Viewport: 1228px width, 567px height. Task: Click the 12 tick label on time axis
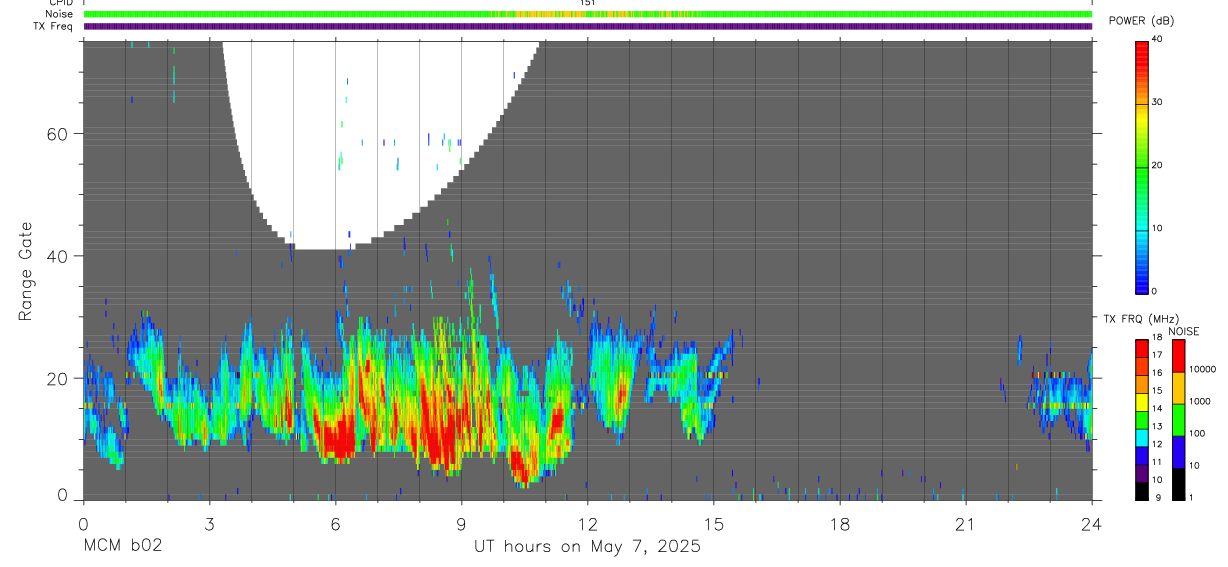point(588,524)
